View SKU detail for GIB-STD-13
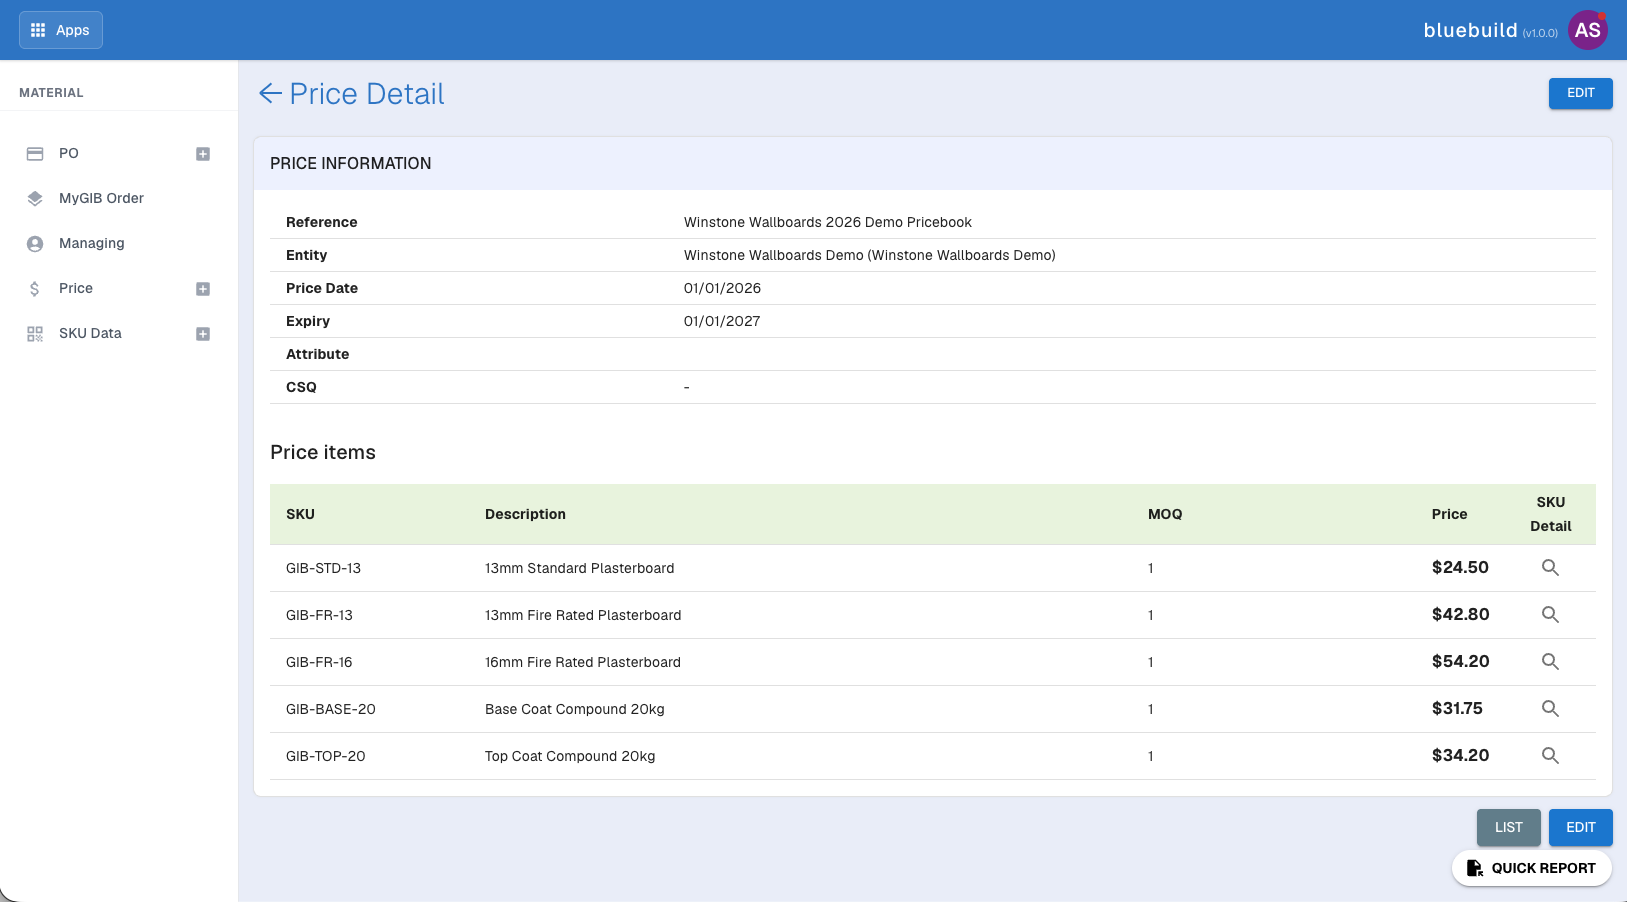The width and height of the screenshot is (1627, 902). [1550, 567]
